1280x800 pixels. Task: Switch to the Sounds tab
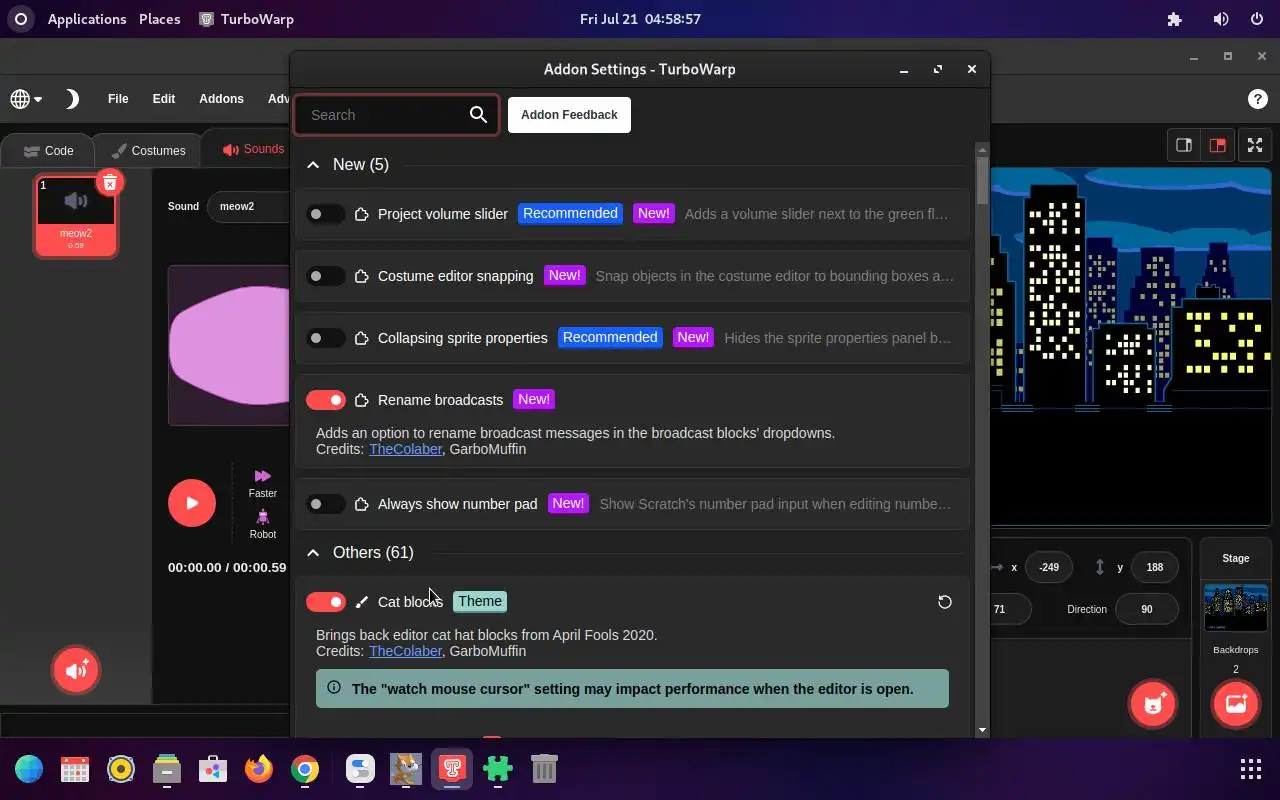(x=252, y=149)
